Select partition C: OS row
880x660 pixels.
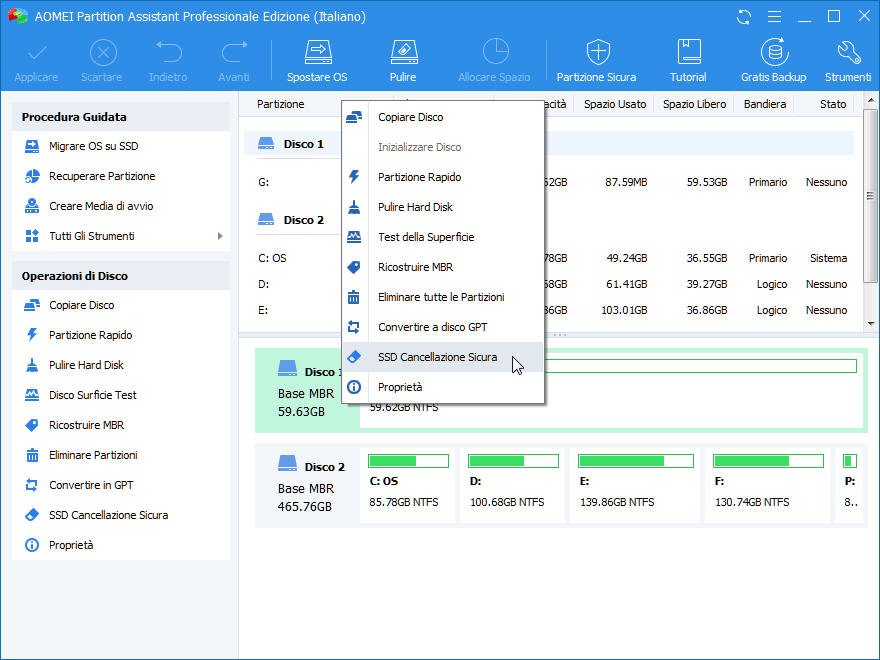(x=549, y=258)
